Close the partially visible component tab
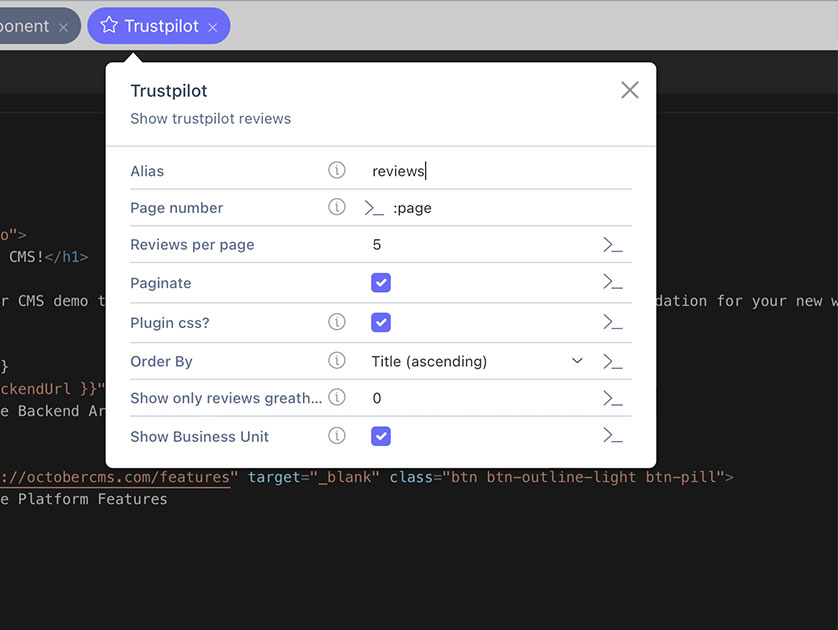The width and height of the screenshot is (838, 630). (x=63, y=27)
